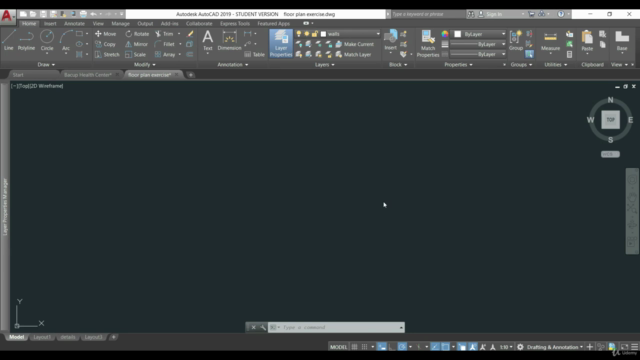
Task: Click the Plot printer icon in quick access
Action: (x=83, y=14)
